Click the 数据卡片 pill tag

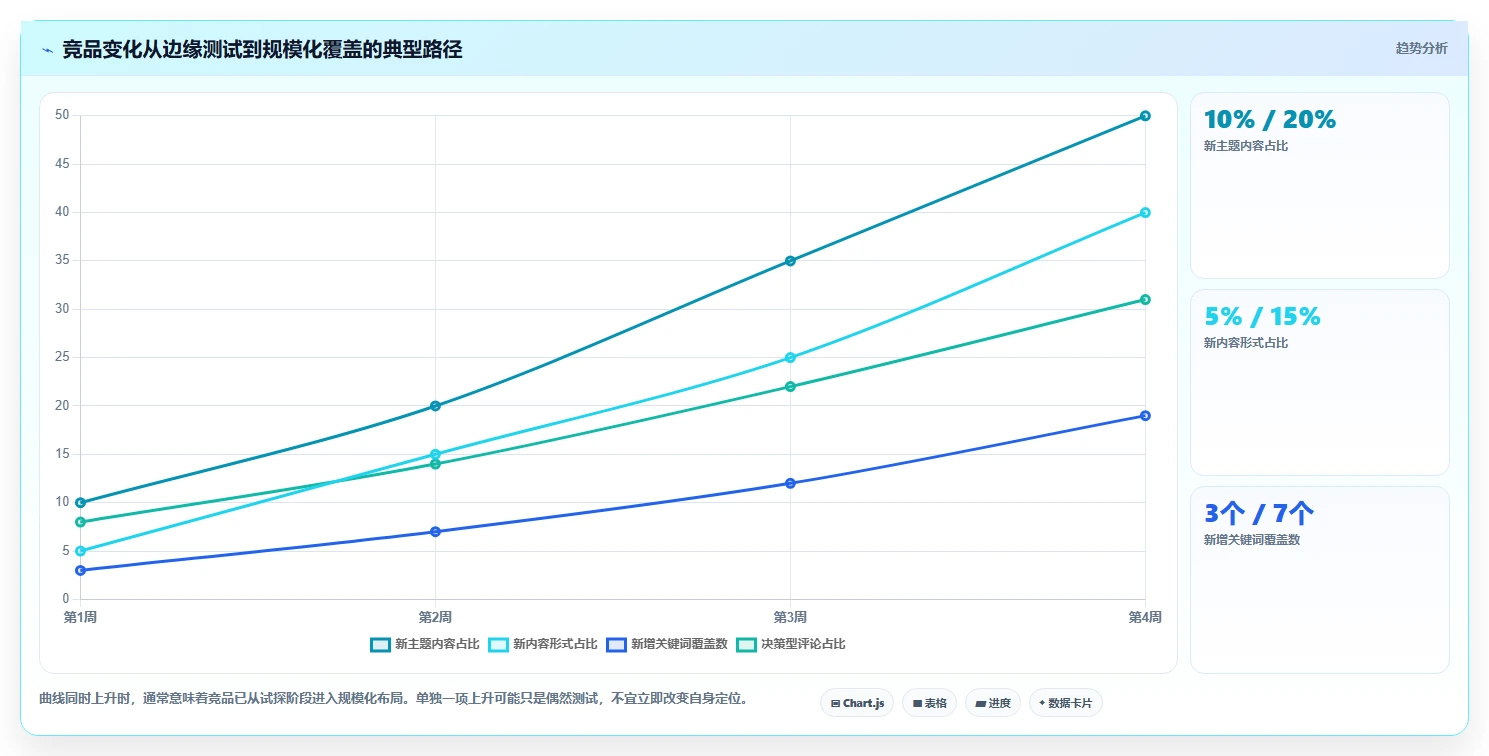click(x=1066, y=703)
